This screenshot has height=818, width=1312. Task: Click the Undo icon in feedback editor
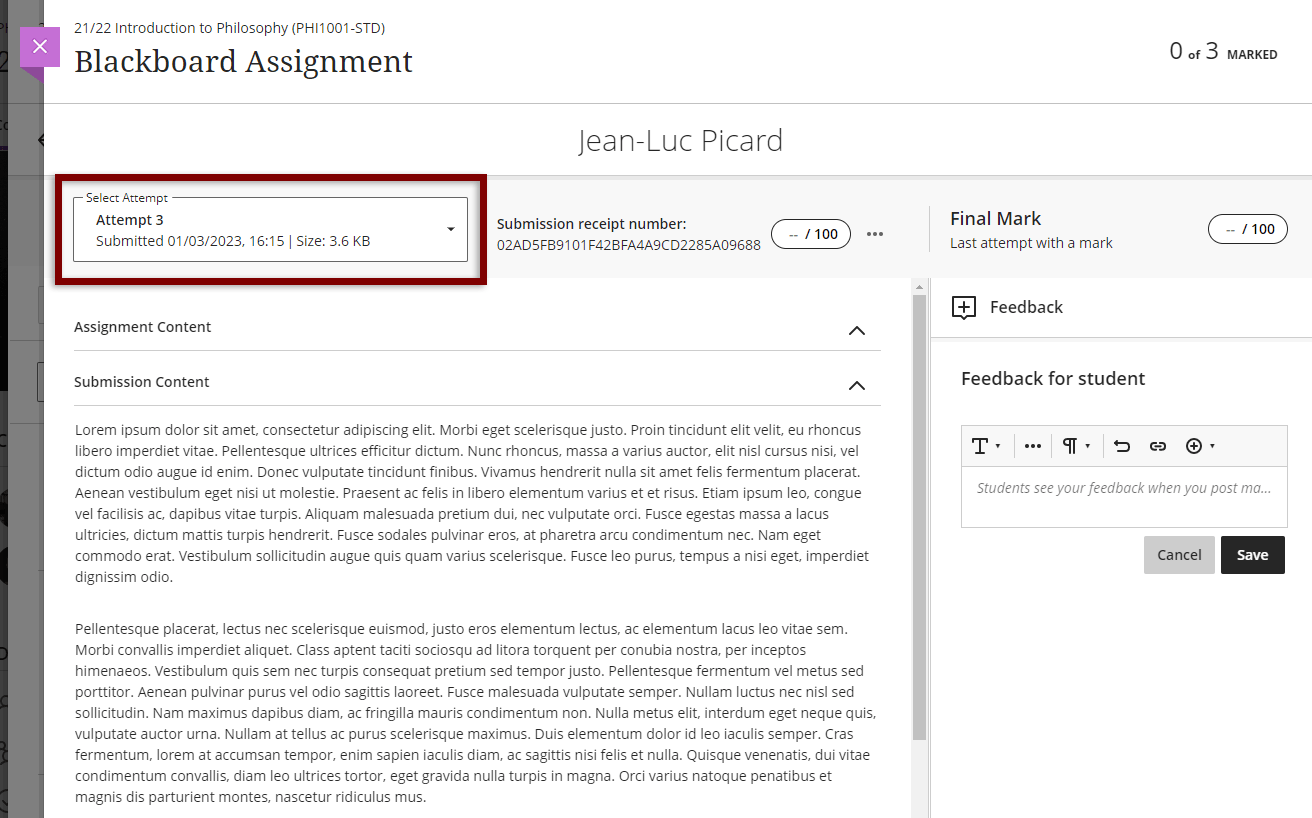[1121, 445]
